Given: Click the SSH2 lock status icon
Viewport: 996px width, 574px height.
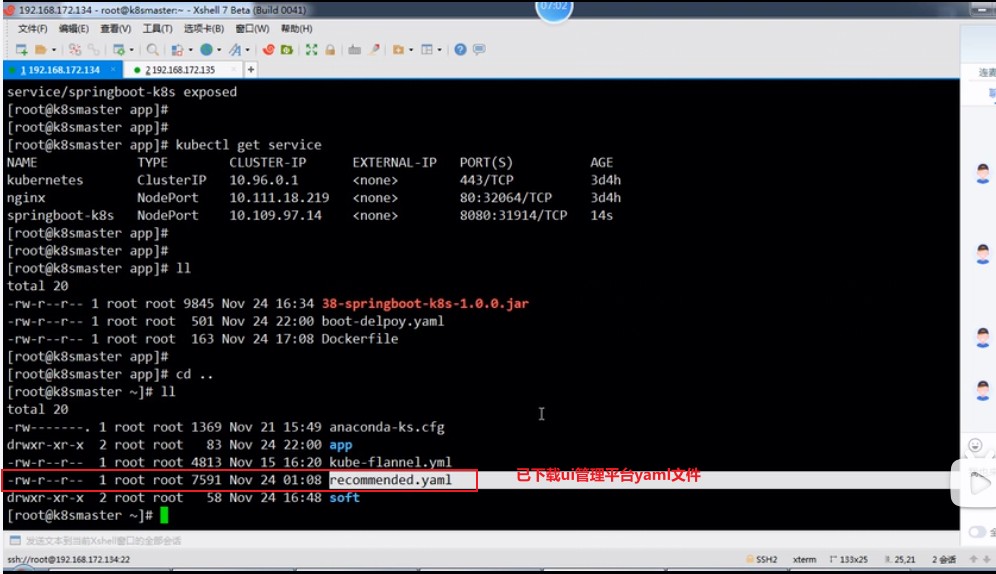Looking at the screenshot, I should (750, 559).
